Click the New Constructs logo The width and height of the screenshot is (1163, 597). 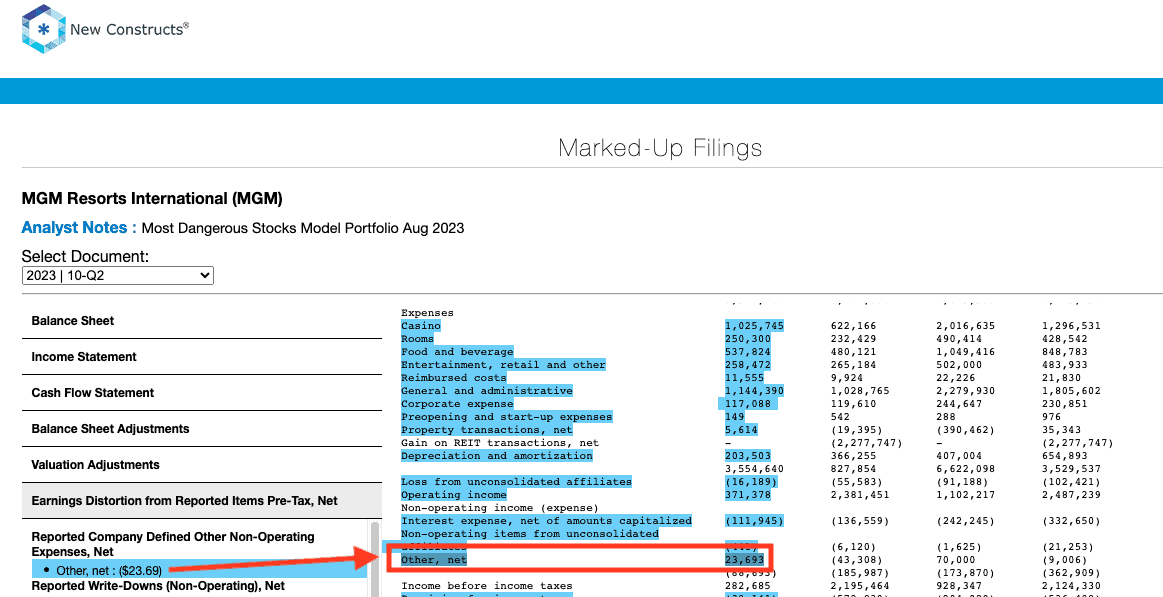coord(105,29)
